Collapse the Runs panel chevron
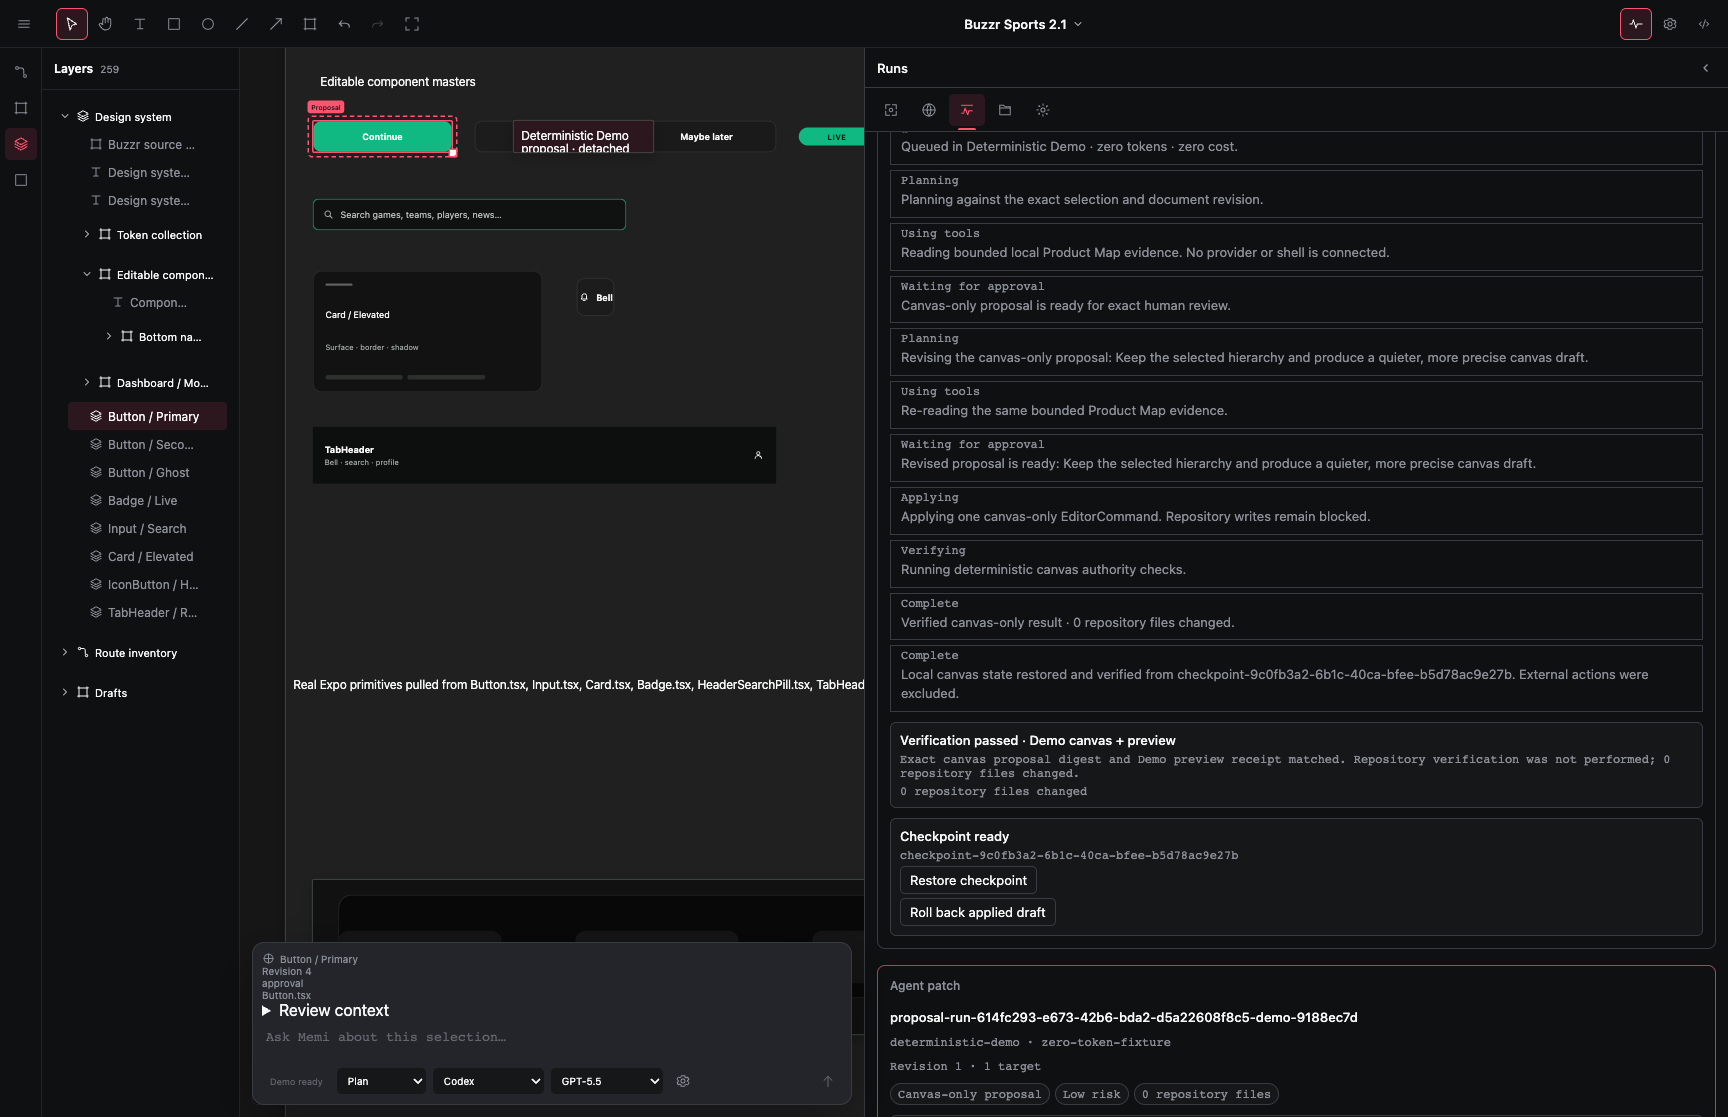The height and width of the screenshot is (1117, 1728). pos(1706,68)
